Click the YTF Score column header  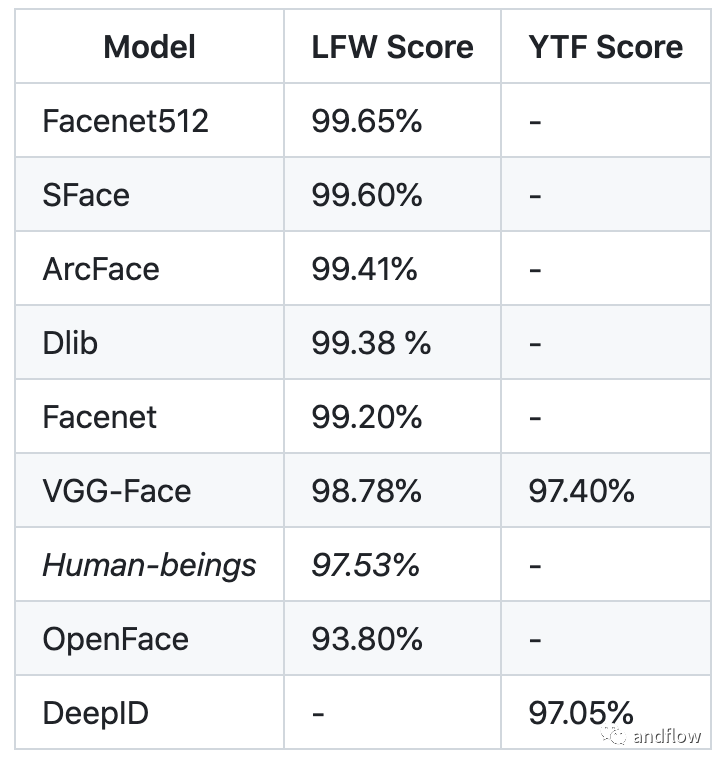click(605, 47)
